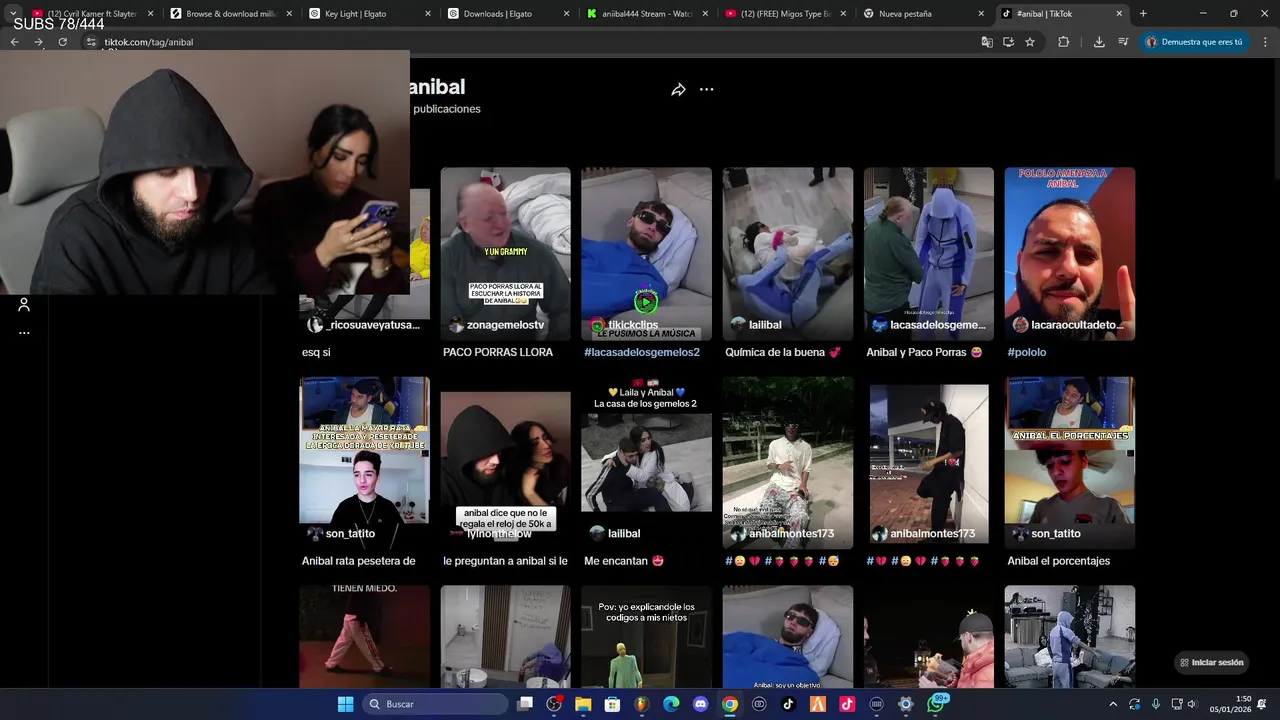Open the volume icon in the system tray
Image resolution: width=1280 pixels, height=720 pixels.
pos(1192,704)
